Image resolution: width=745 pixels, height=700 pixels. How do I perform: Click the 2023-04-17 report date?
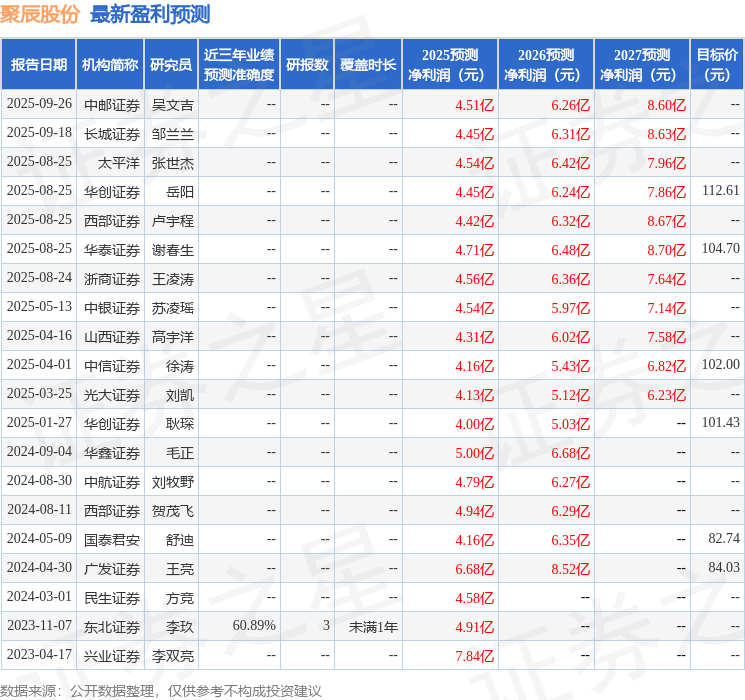pos(39,655)
